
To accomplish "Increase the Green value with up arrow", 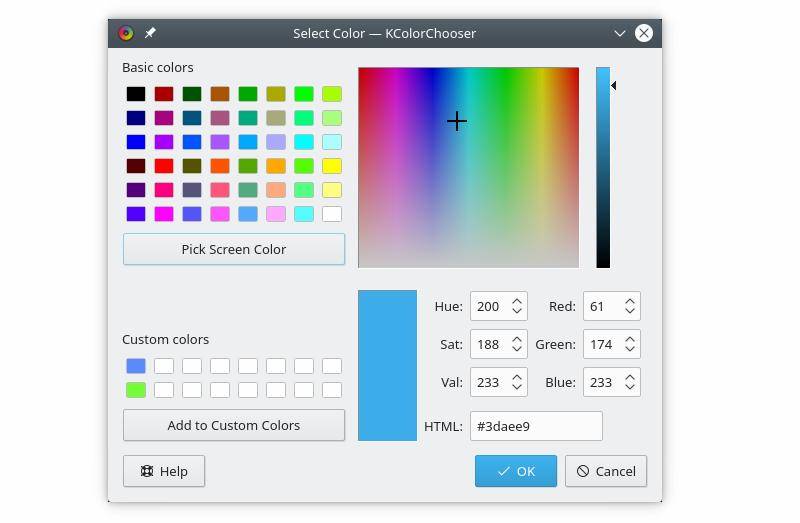I will pyautogui.click(x=630, y=340).
